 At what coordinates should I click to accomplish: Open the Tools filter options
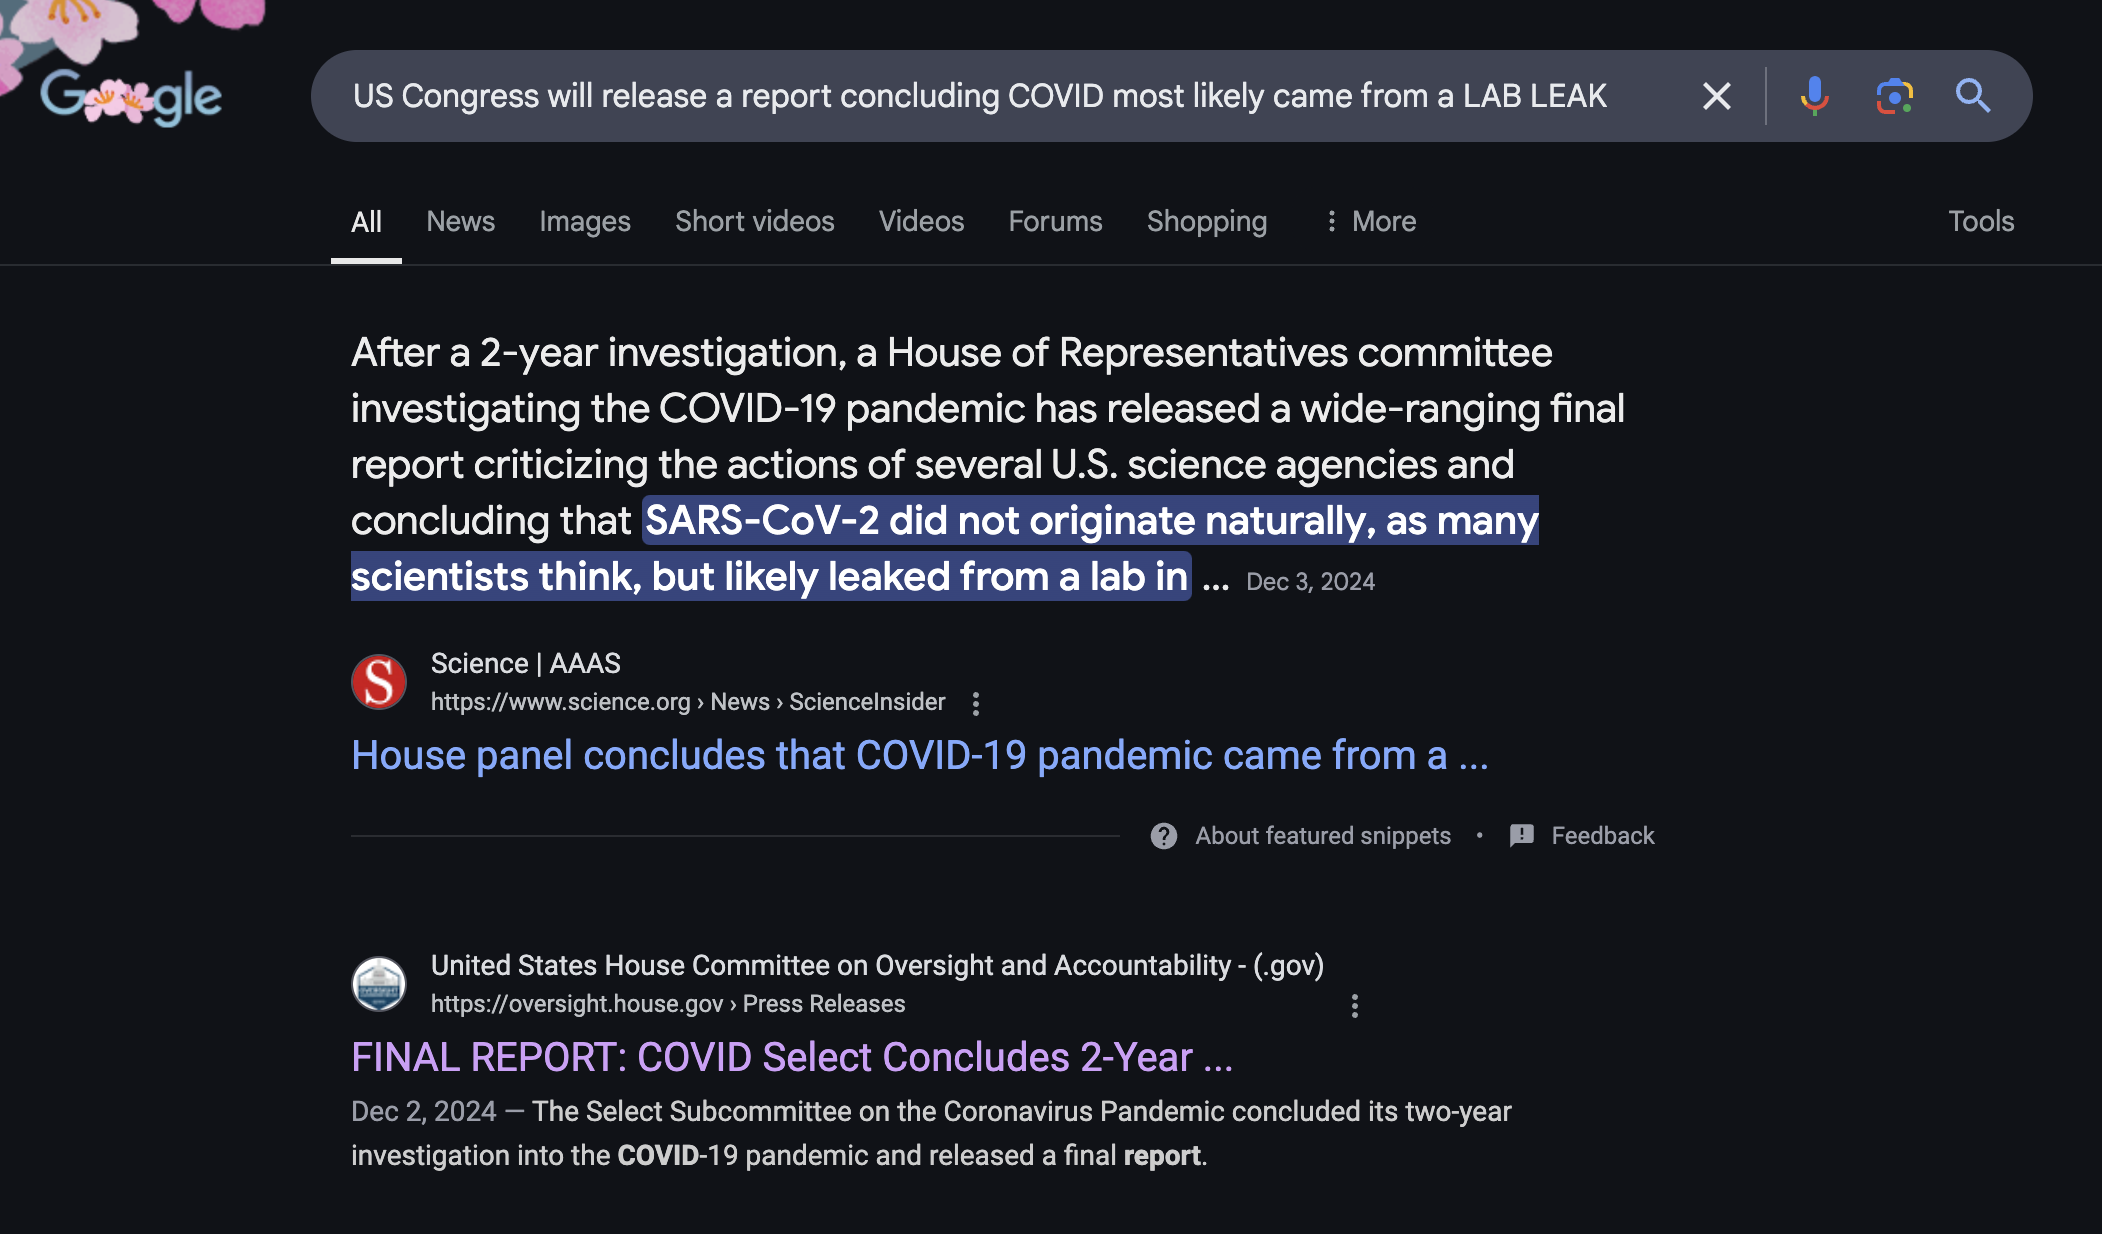click(x=1980, y=221)
